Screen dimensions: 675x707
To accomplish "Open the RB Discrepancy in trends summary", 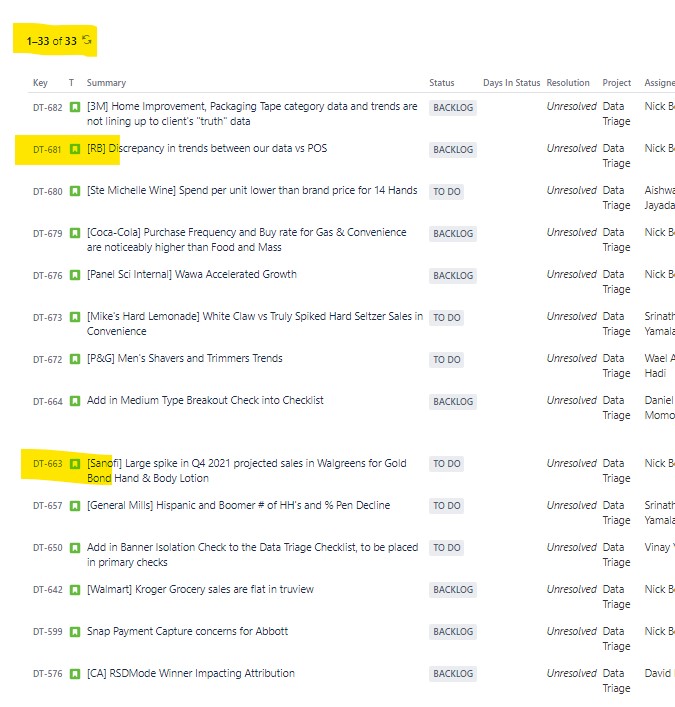I will (x=207, y=148).
